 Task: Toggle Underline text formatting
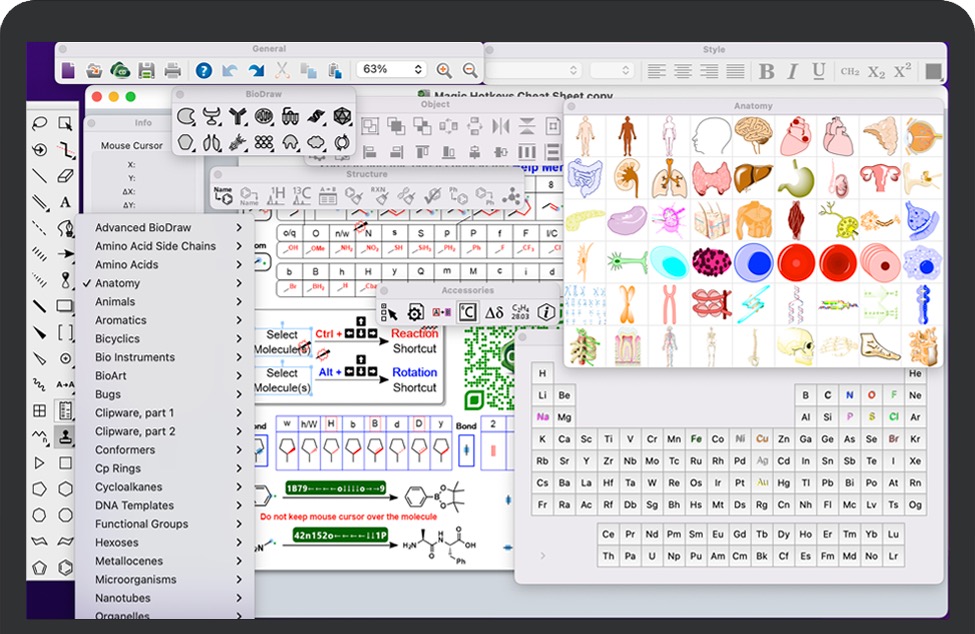(x=819, y=71)
